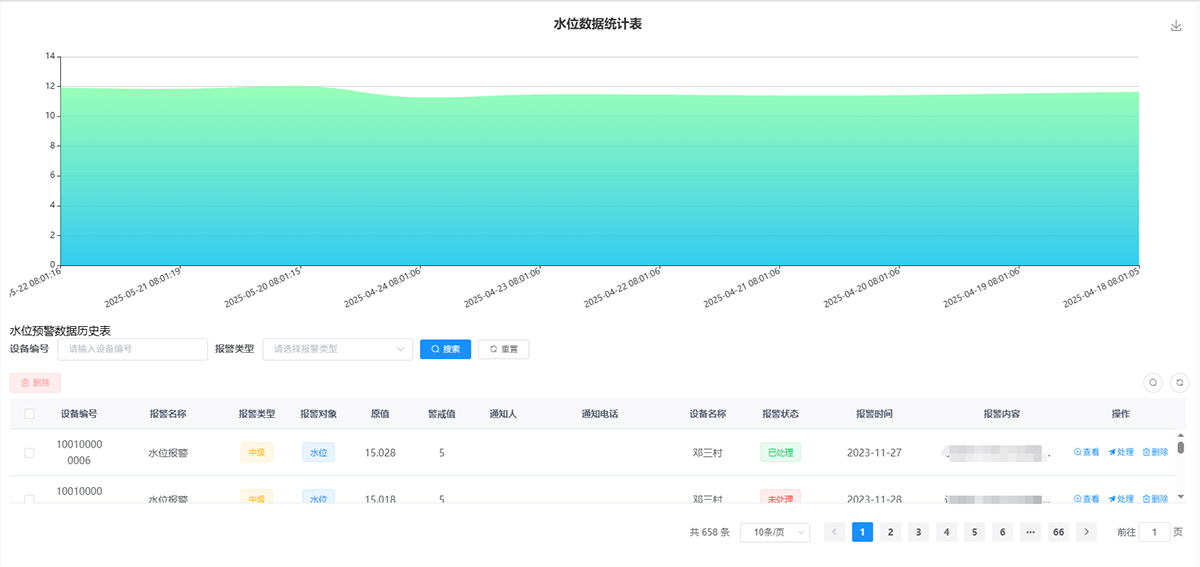The width and height of the screenshot is (1200, 567).
Task: Click the round search toggle icon above table
Action: click(1153, 382)
